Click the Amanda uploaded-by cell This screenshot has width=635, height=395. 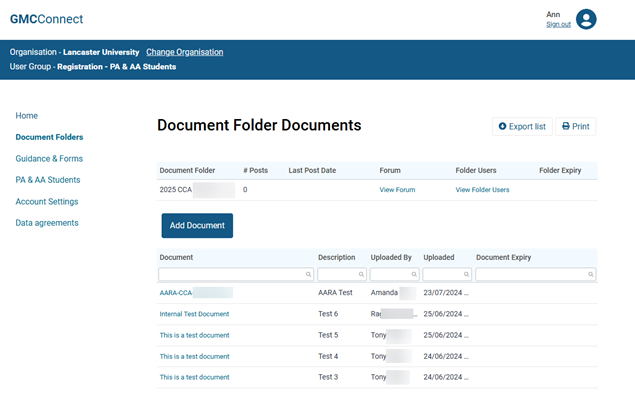393,293
